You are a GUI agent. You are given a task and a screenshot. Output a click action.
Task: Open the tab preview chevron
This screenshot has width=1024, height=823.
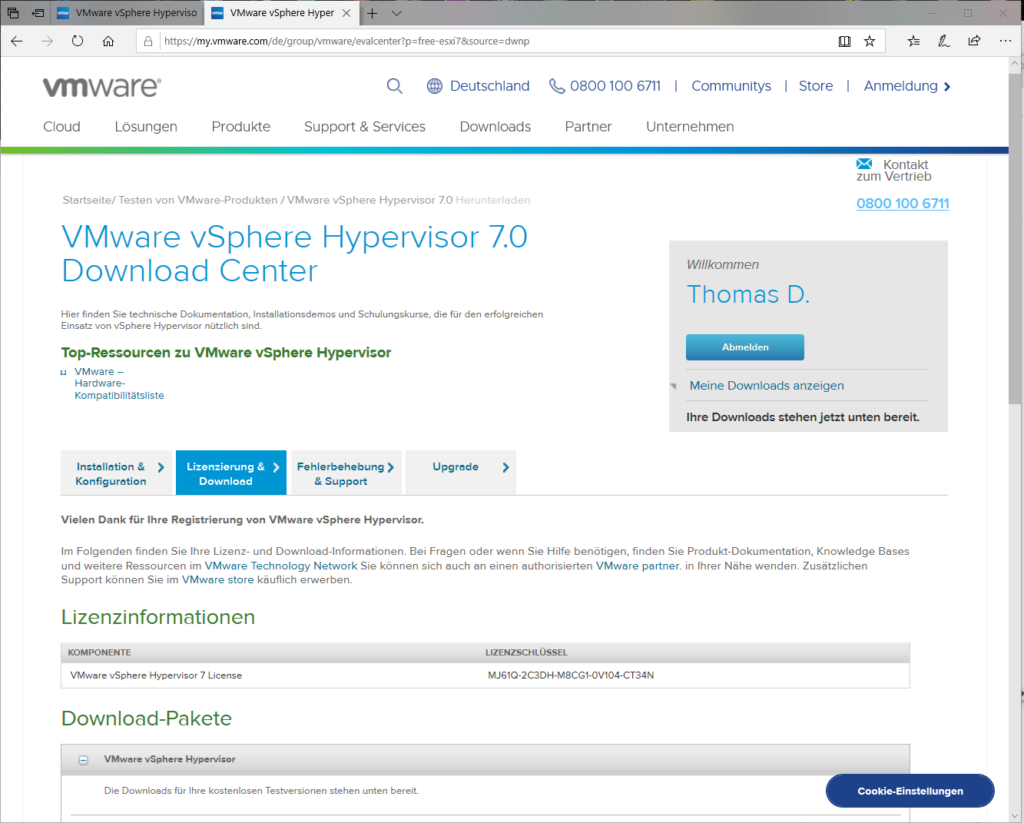coord(396,13)
